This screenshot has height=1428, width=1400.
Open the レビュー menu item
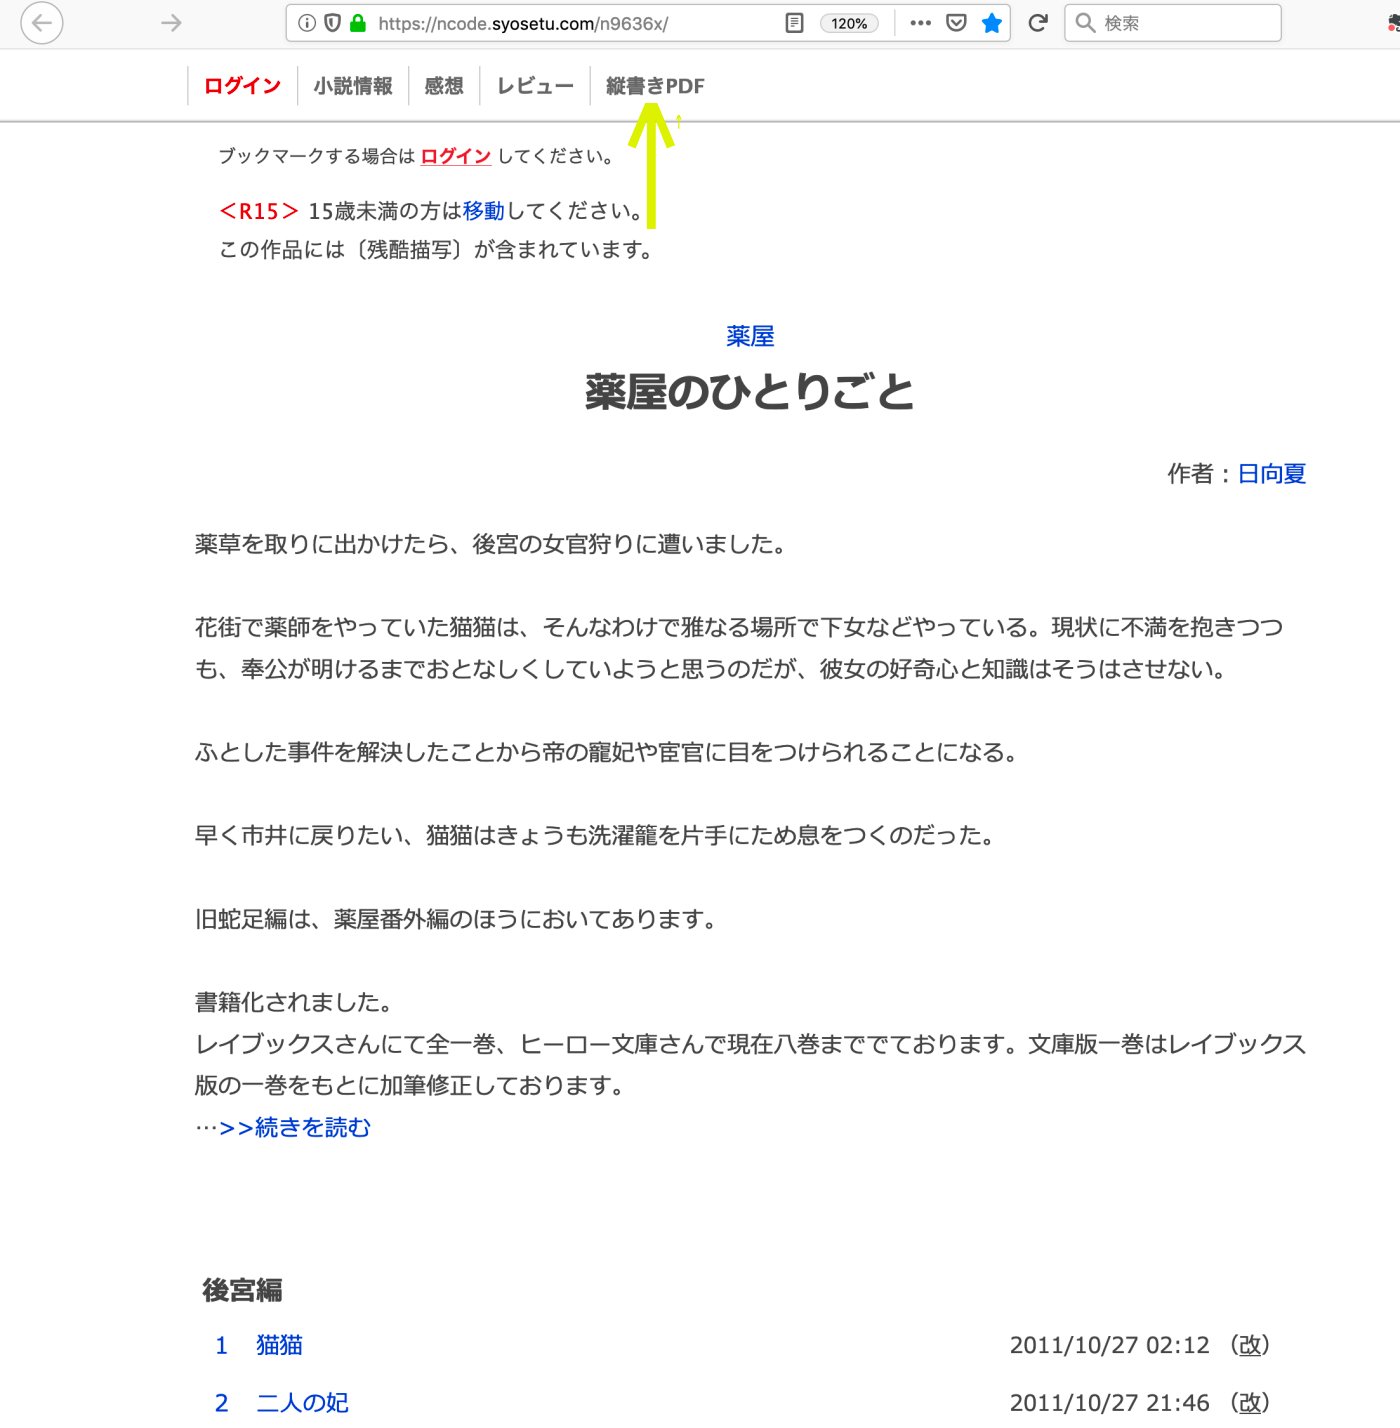[x=535, y=86]
